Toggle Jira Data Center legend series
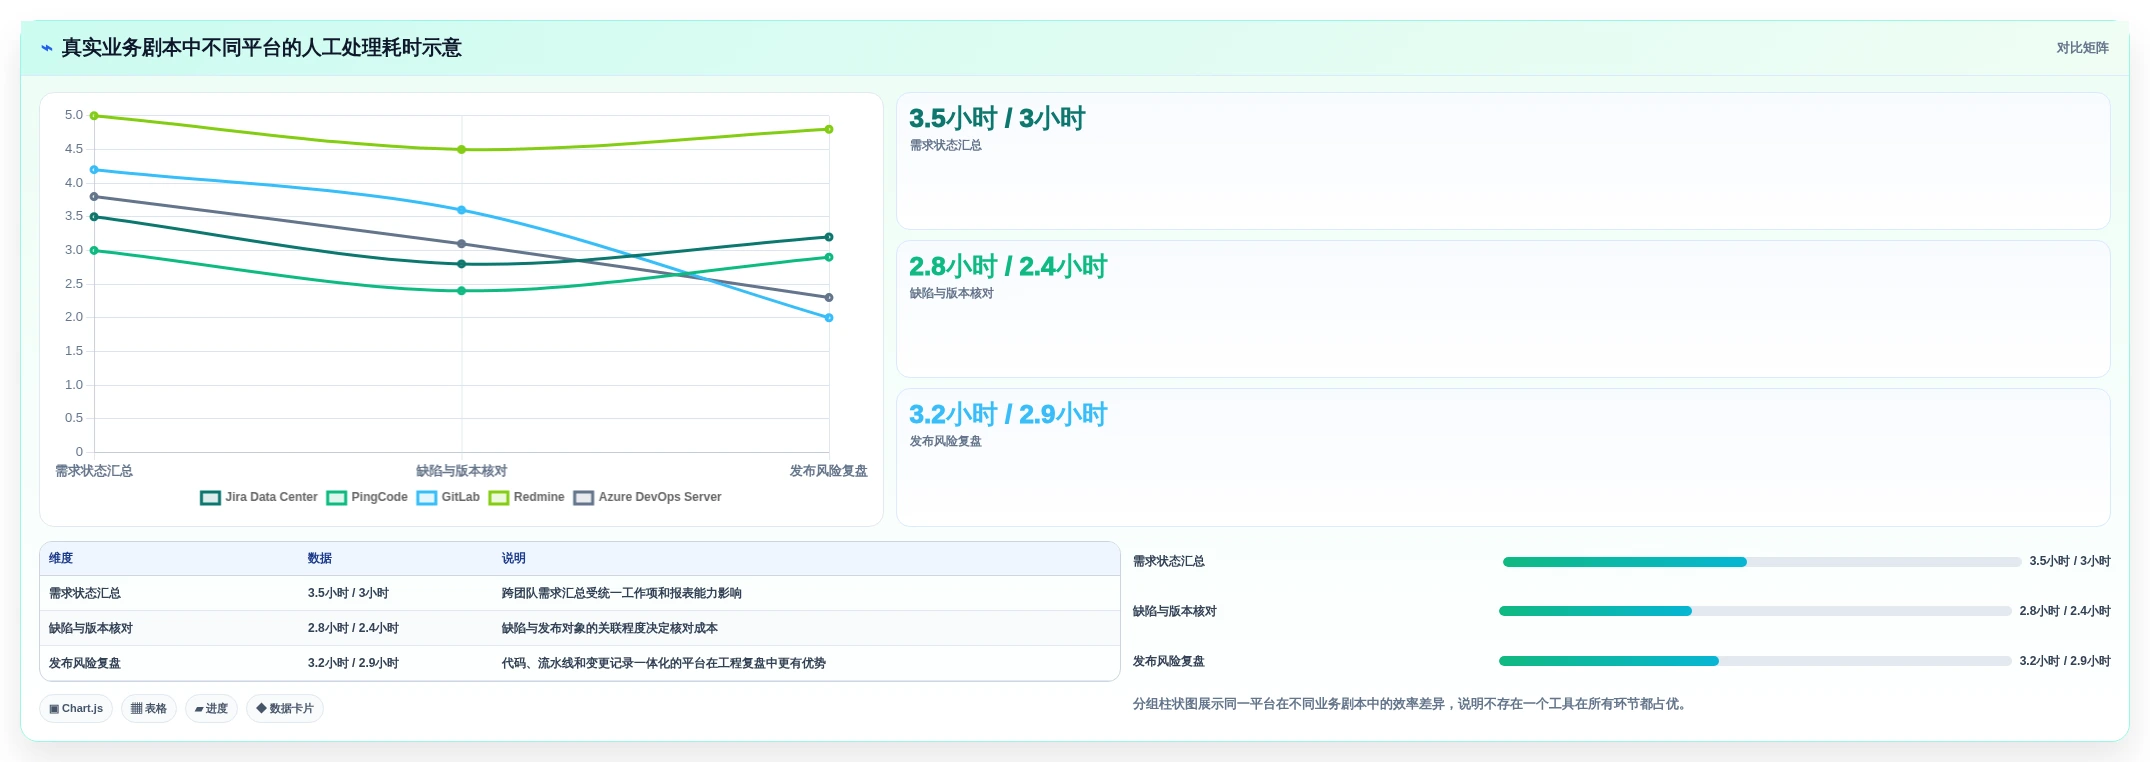The image size is (2150, 762). click(259, 497)
